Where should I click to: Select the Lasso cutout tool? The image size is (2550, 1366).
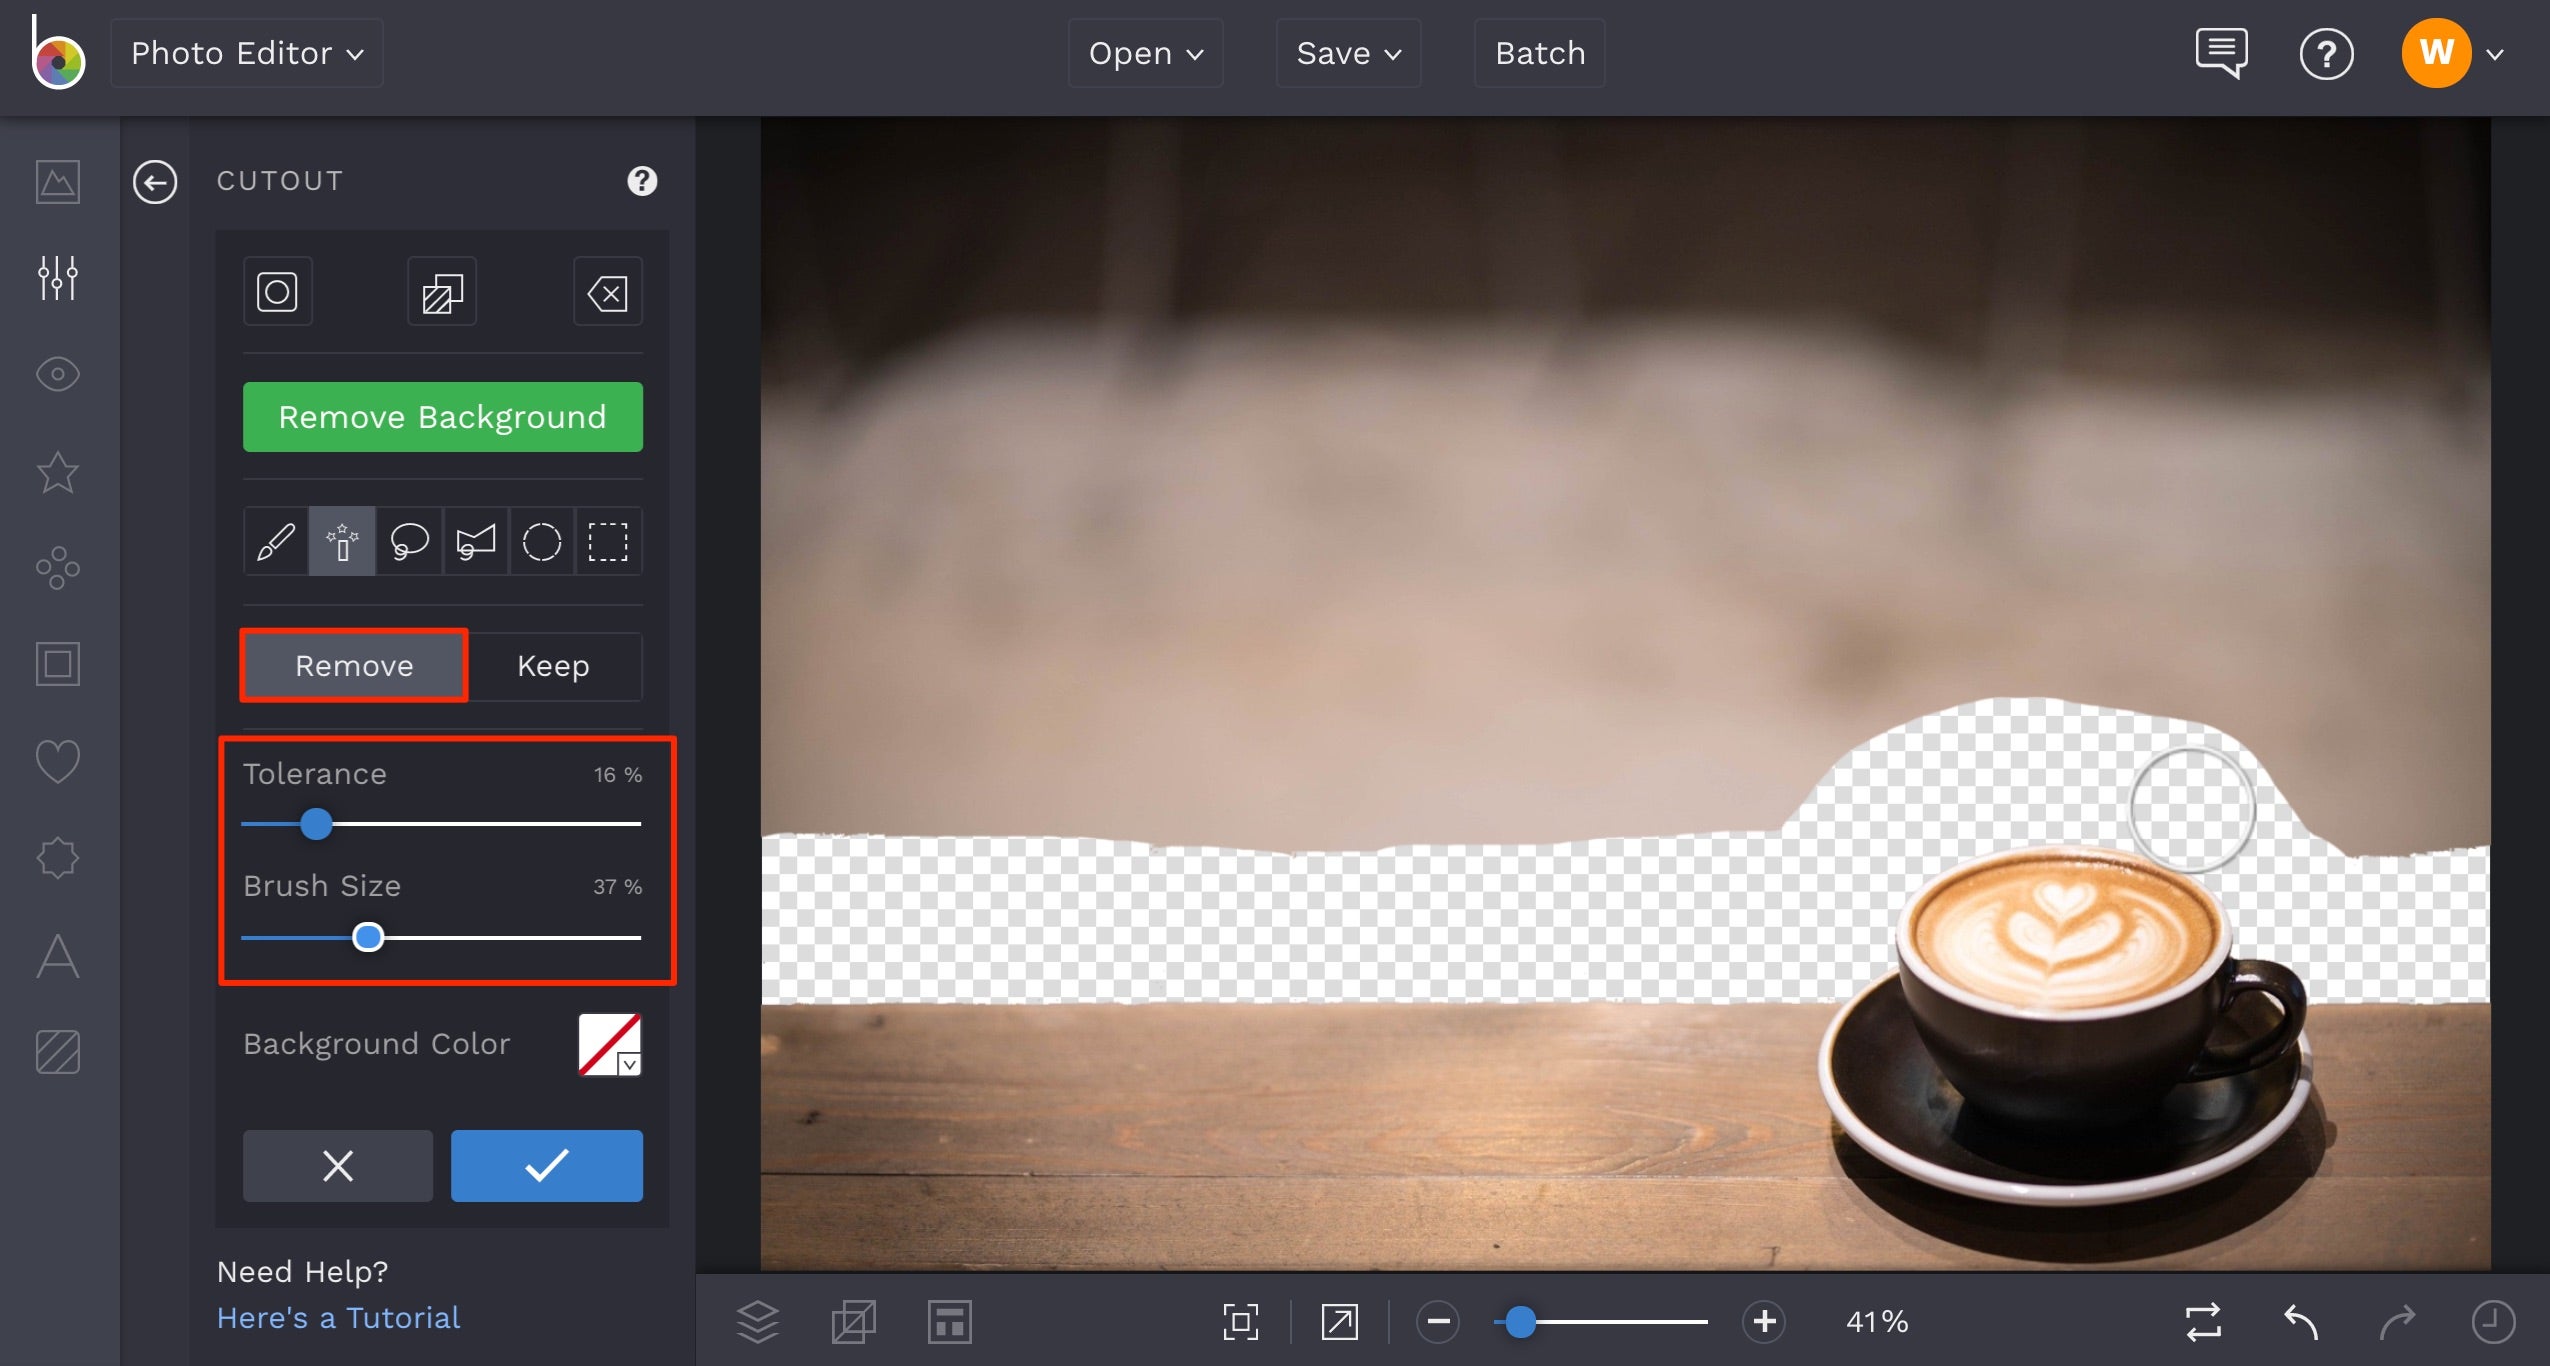click(x=408, y=541)
